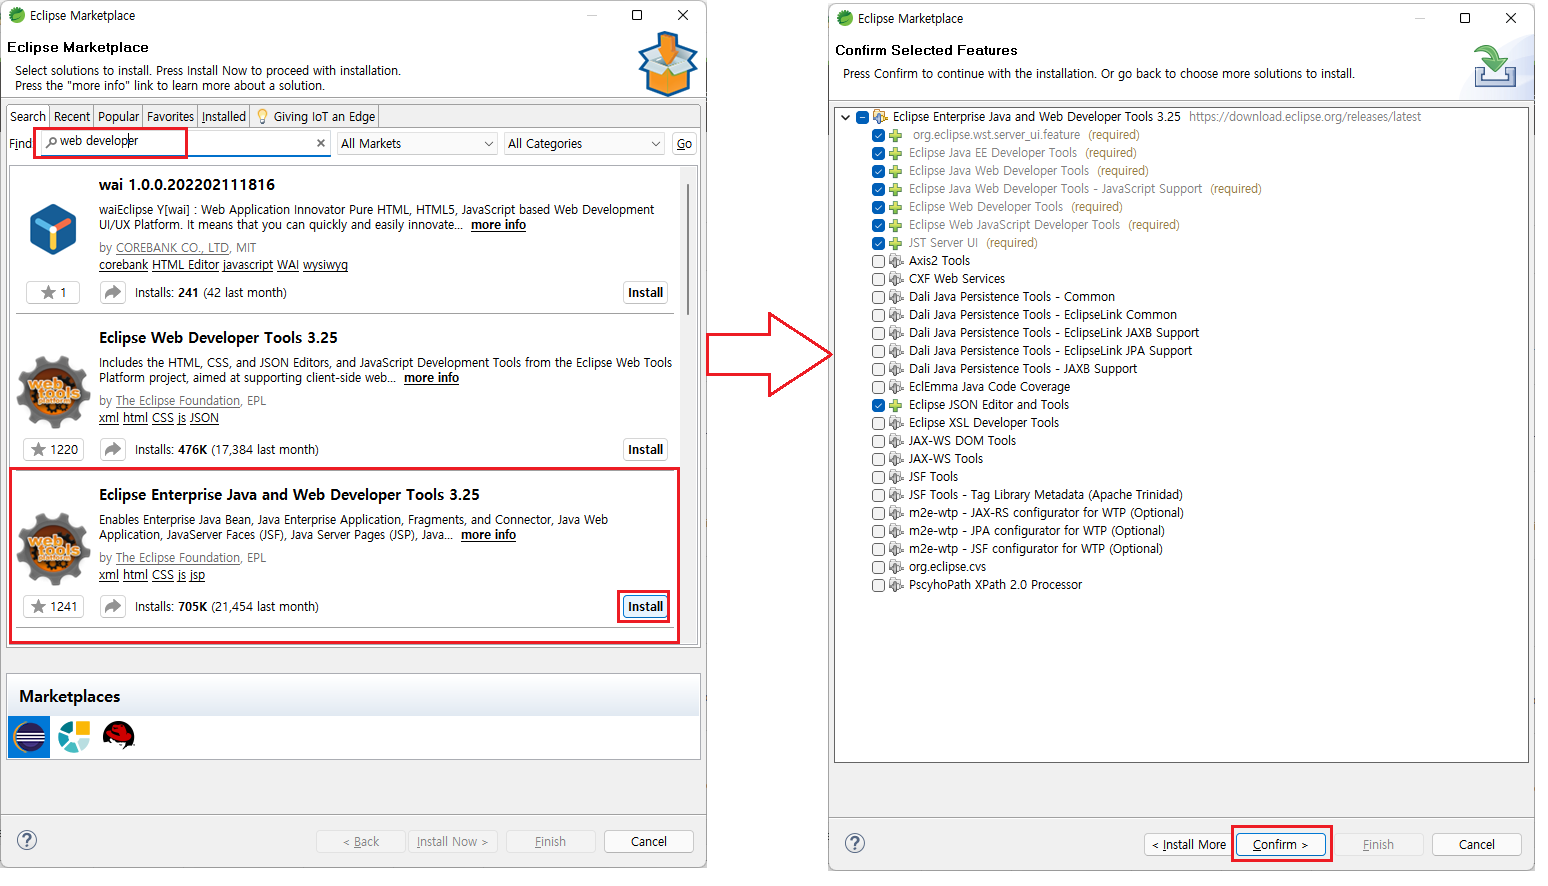This screenshot has height=886, width=1548.
Task: Switch to the Recent tab
Action: click(72, 117)
